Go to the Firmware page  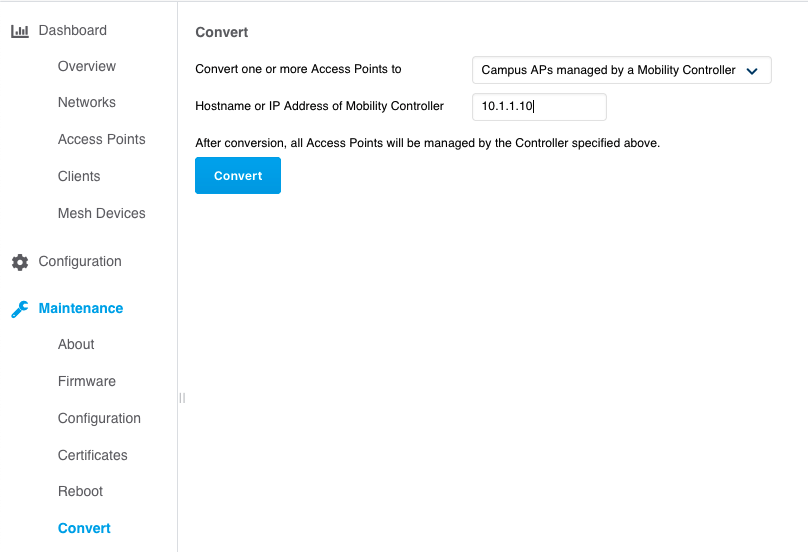[87, 382]
